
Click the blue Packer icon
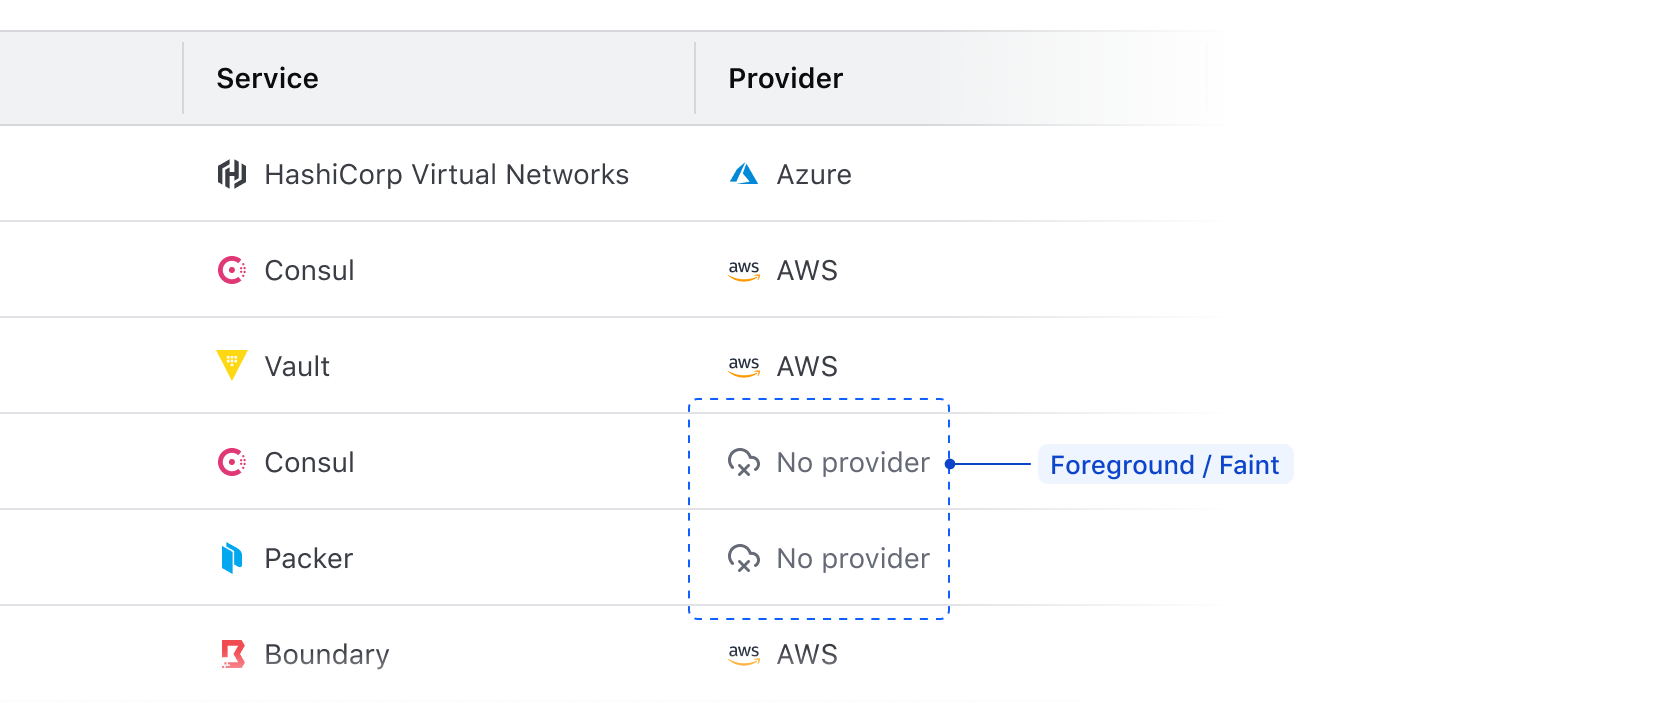pos(232,558)
